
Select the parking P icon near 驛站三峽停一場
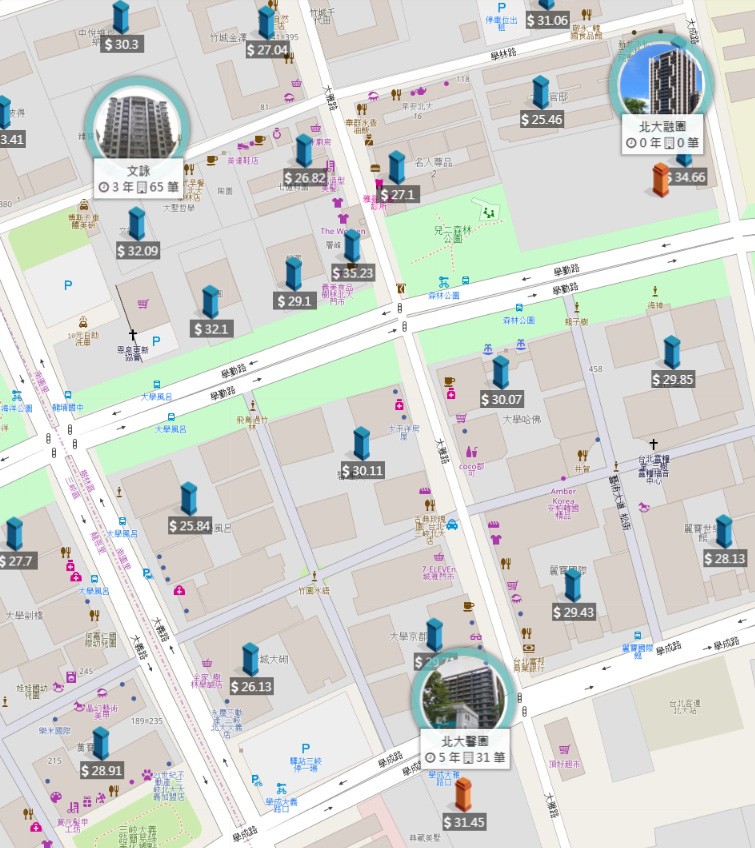tap(306, 748)
